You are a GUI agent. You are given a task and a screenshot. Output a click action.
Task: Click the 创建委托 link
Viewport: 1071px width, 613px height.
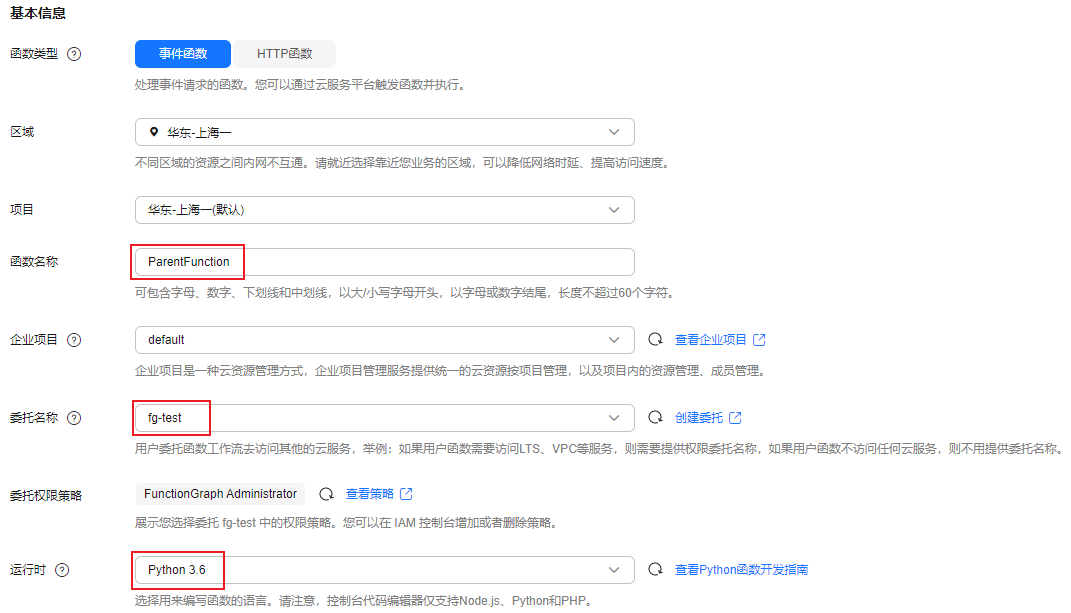pos(699,418)
